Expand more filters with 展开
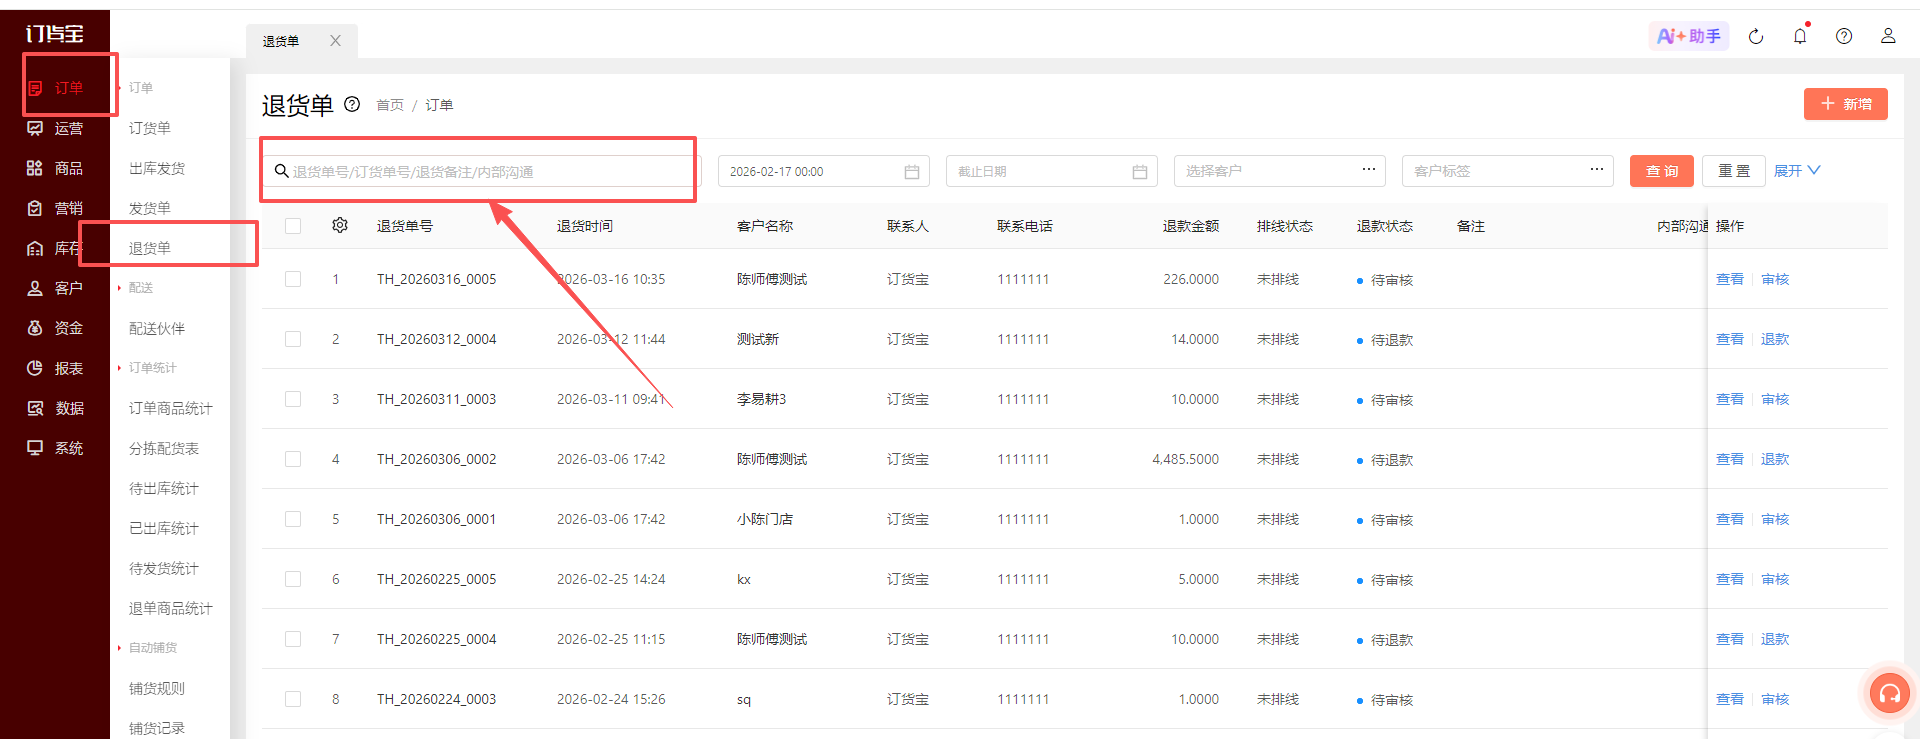The image size is (1920, 739). coord(1797,171)
